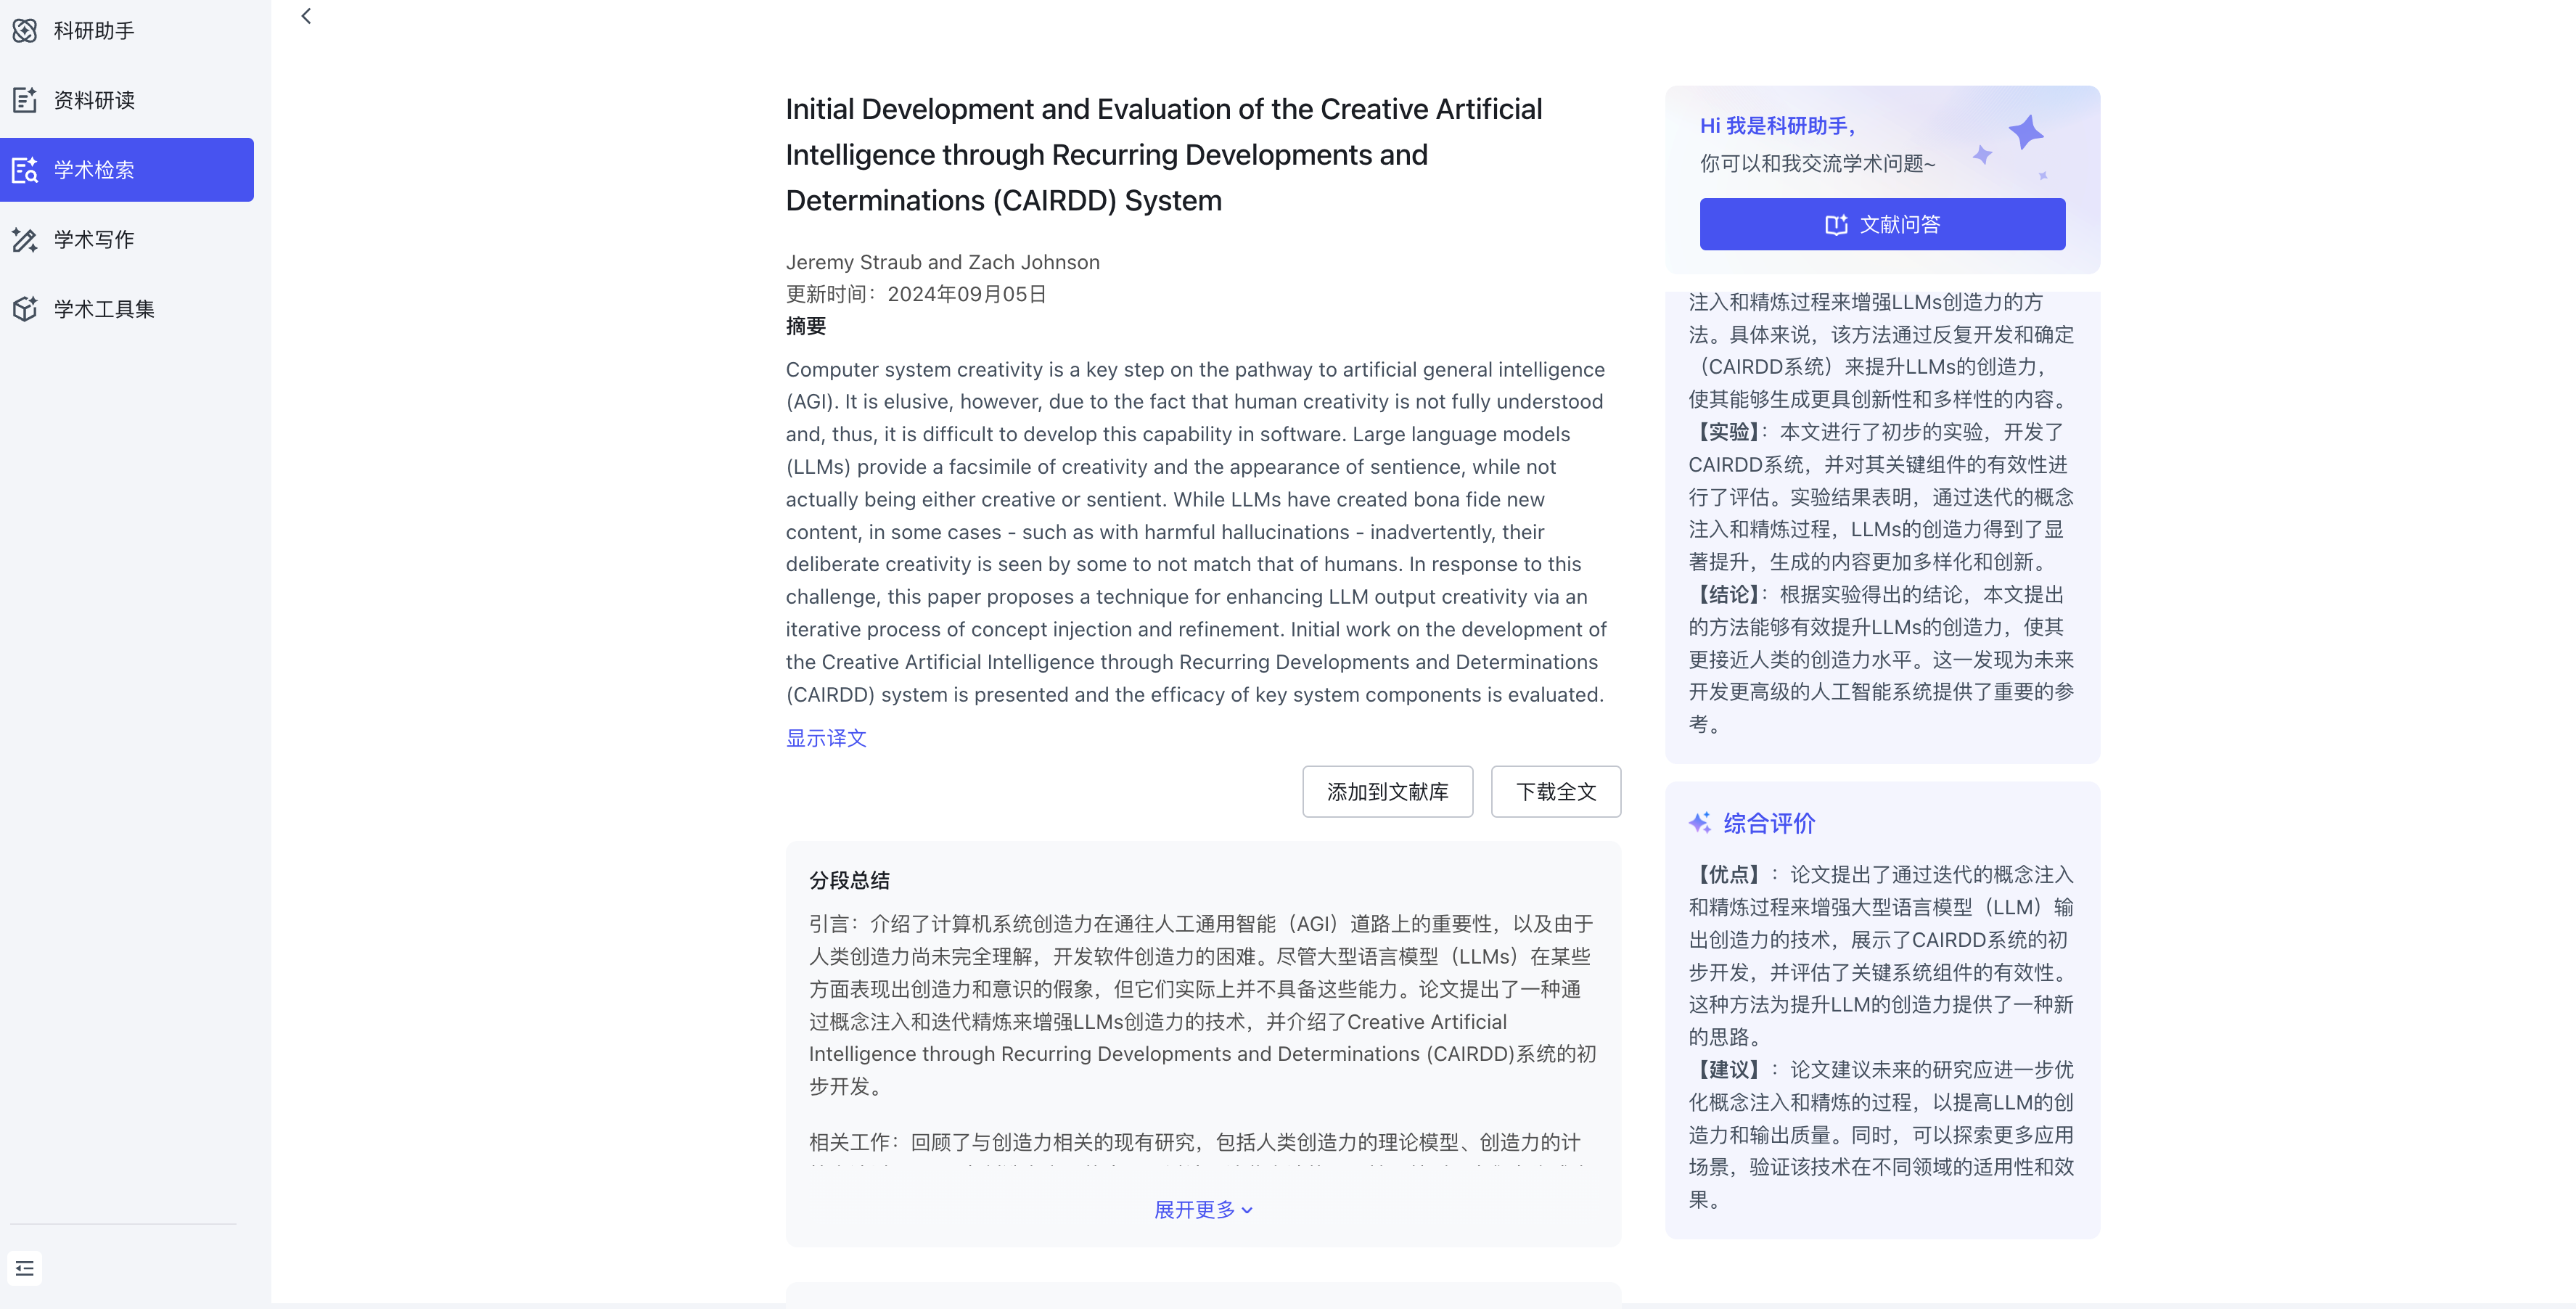Start 文献问答 with the blue button
The width and height of the screenshot is (2576, 1309).
click(1882, 225)
